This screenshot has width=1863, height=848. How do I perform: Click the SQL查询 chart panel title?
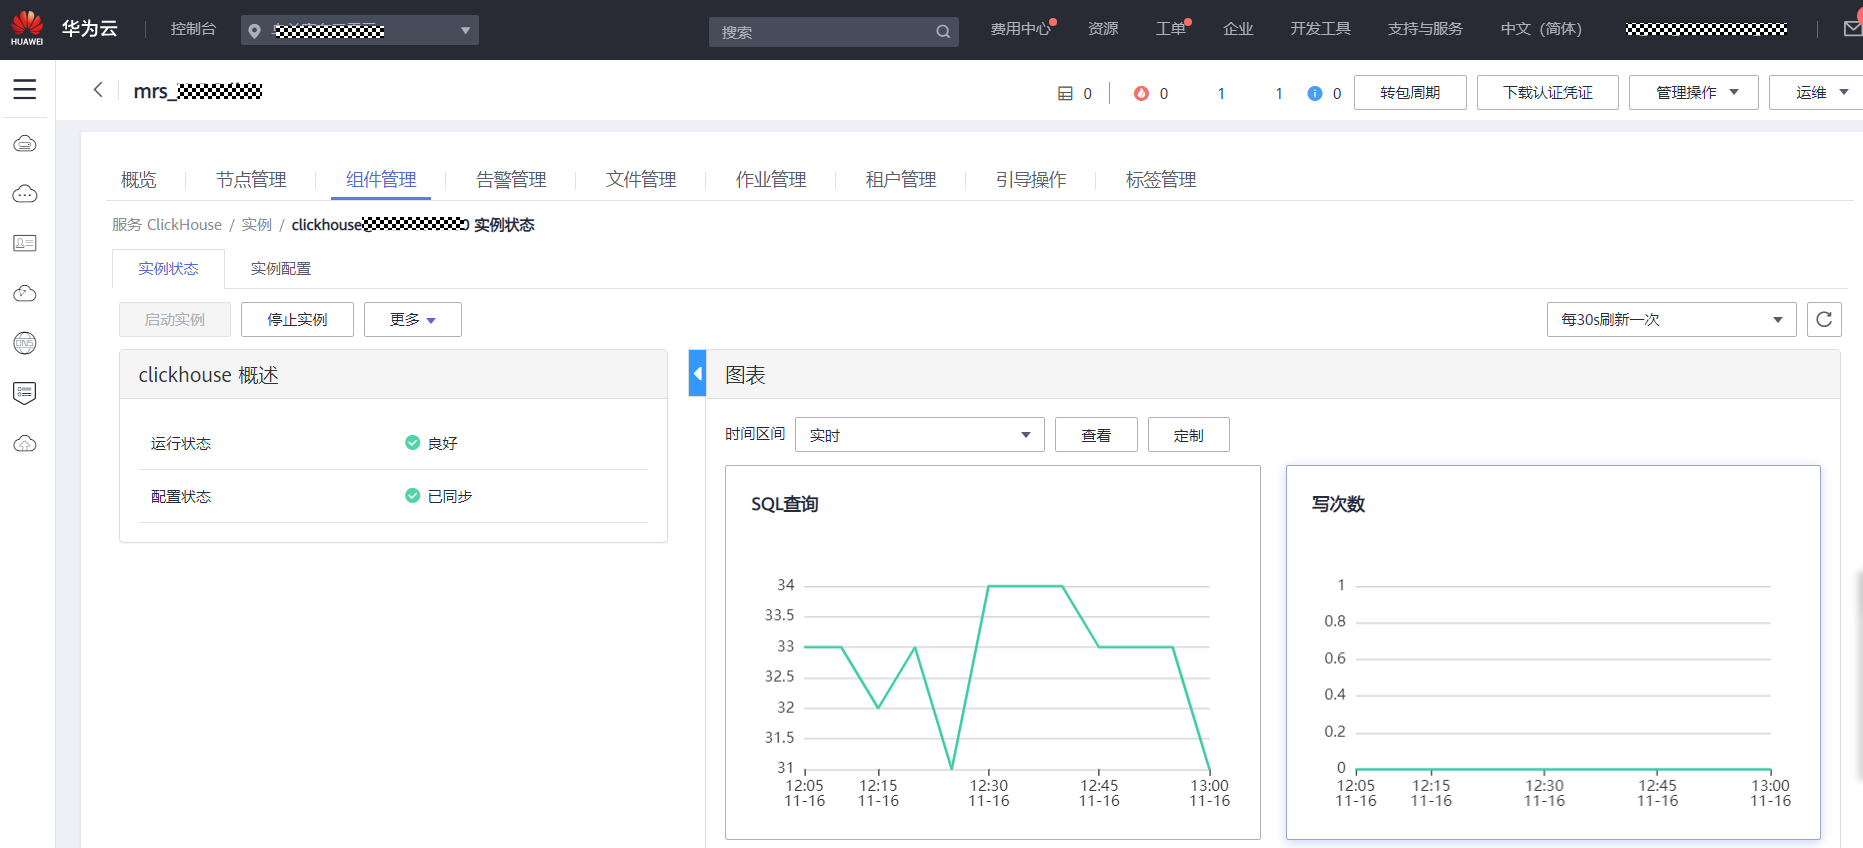(785, 504)
